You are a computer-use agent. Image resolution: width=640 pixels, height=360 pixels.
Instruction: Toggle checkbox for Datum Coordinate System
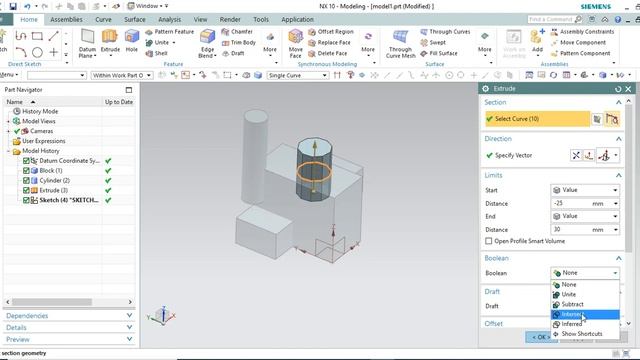26,161
